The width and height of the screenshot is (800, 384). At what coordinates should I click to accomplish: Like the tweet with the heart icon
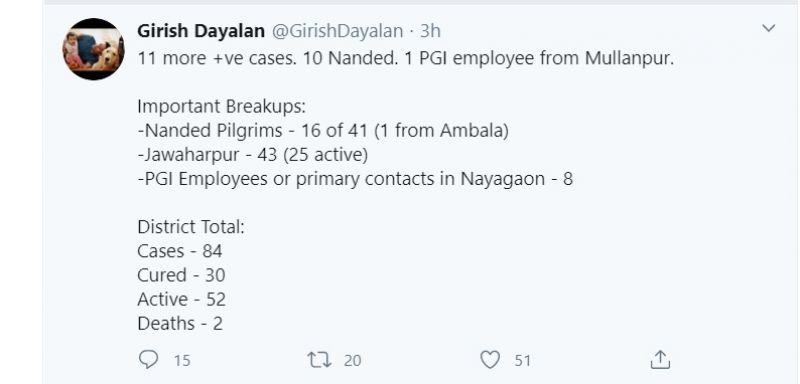click(x=490, y=361)
